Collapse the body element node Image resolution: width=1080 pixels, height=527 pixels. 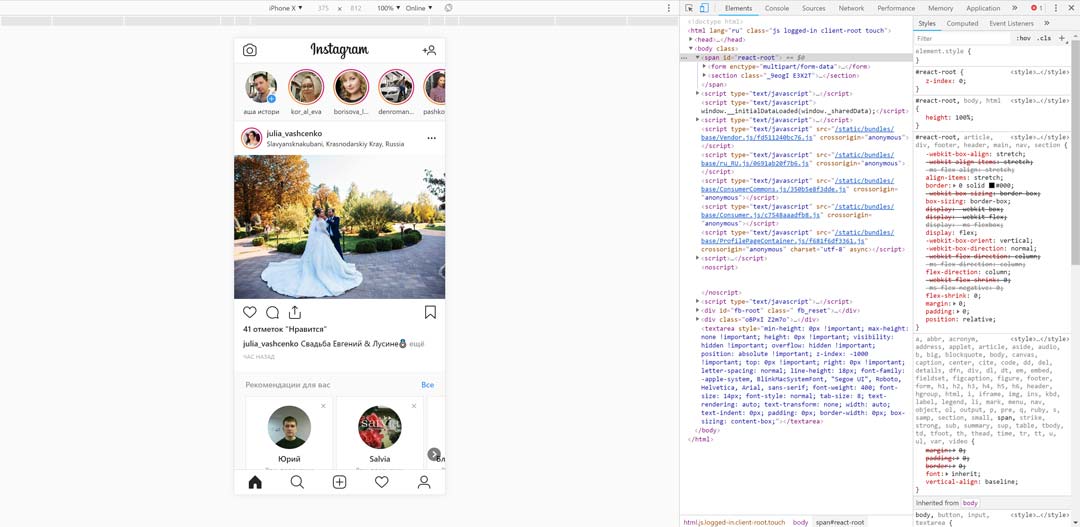(x=691, y=48)
